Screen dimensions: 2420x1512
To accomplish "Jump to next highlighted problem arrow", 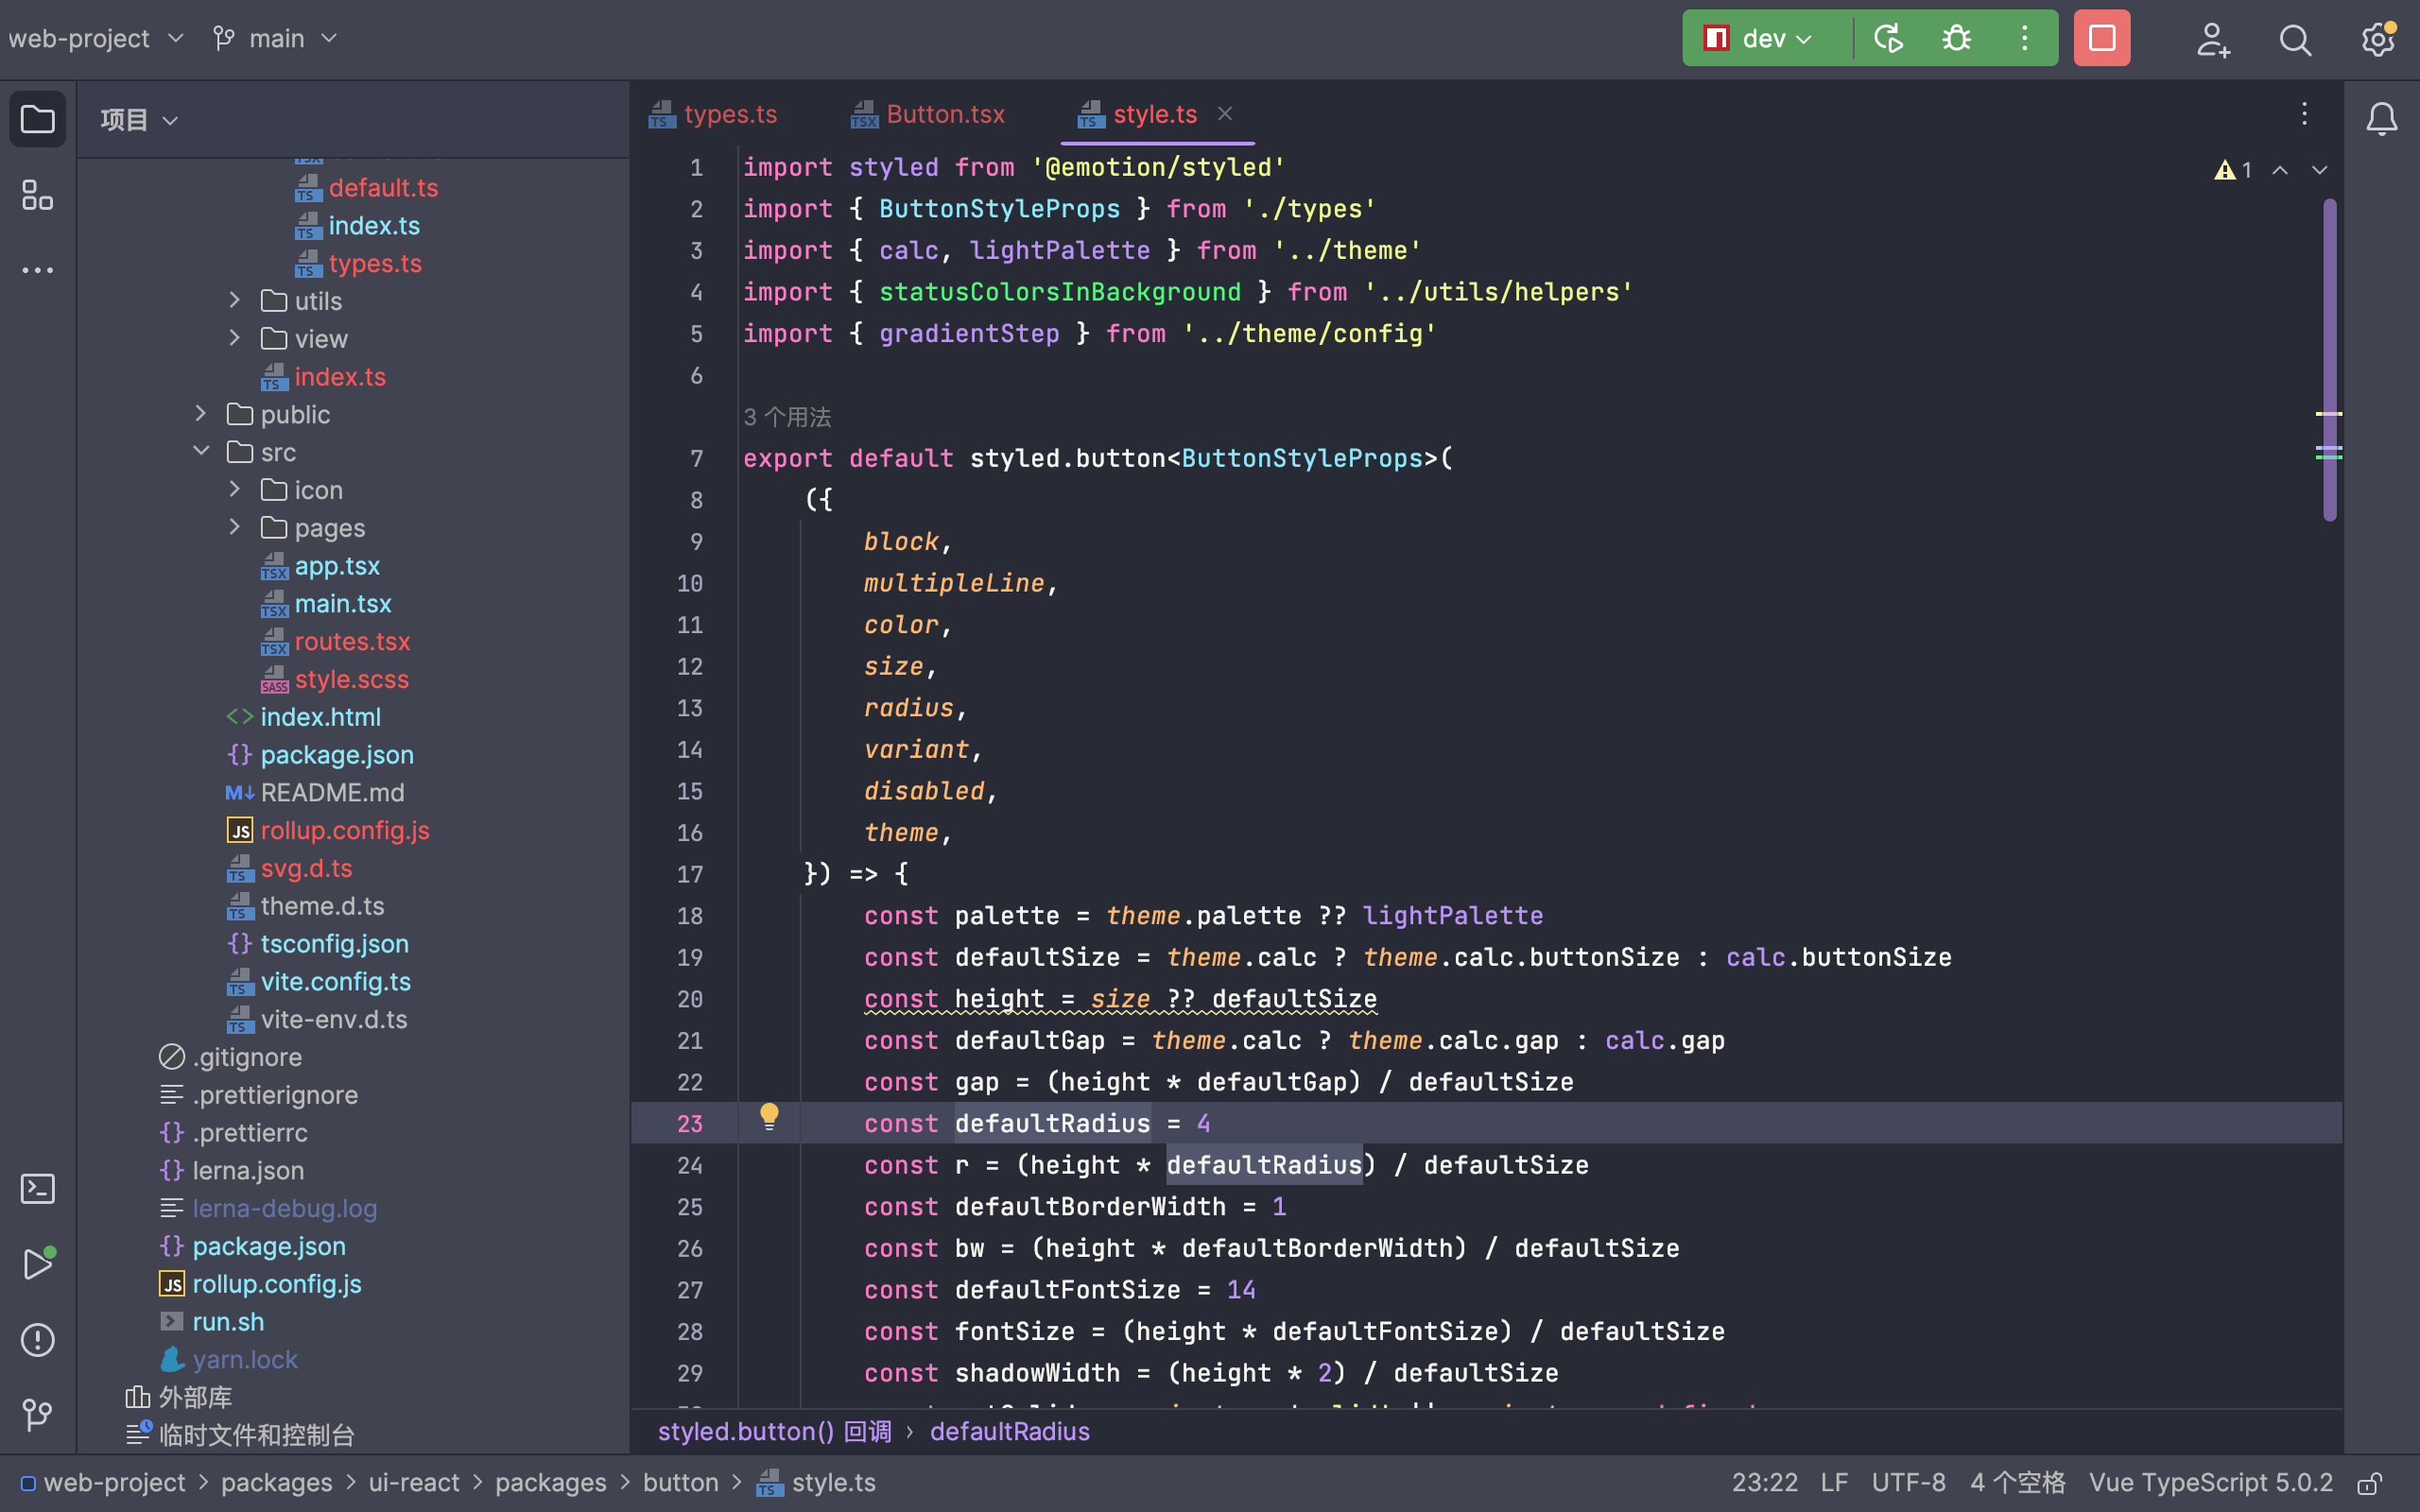I will [2320, 170].
